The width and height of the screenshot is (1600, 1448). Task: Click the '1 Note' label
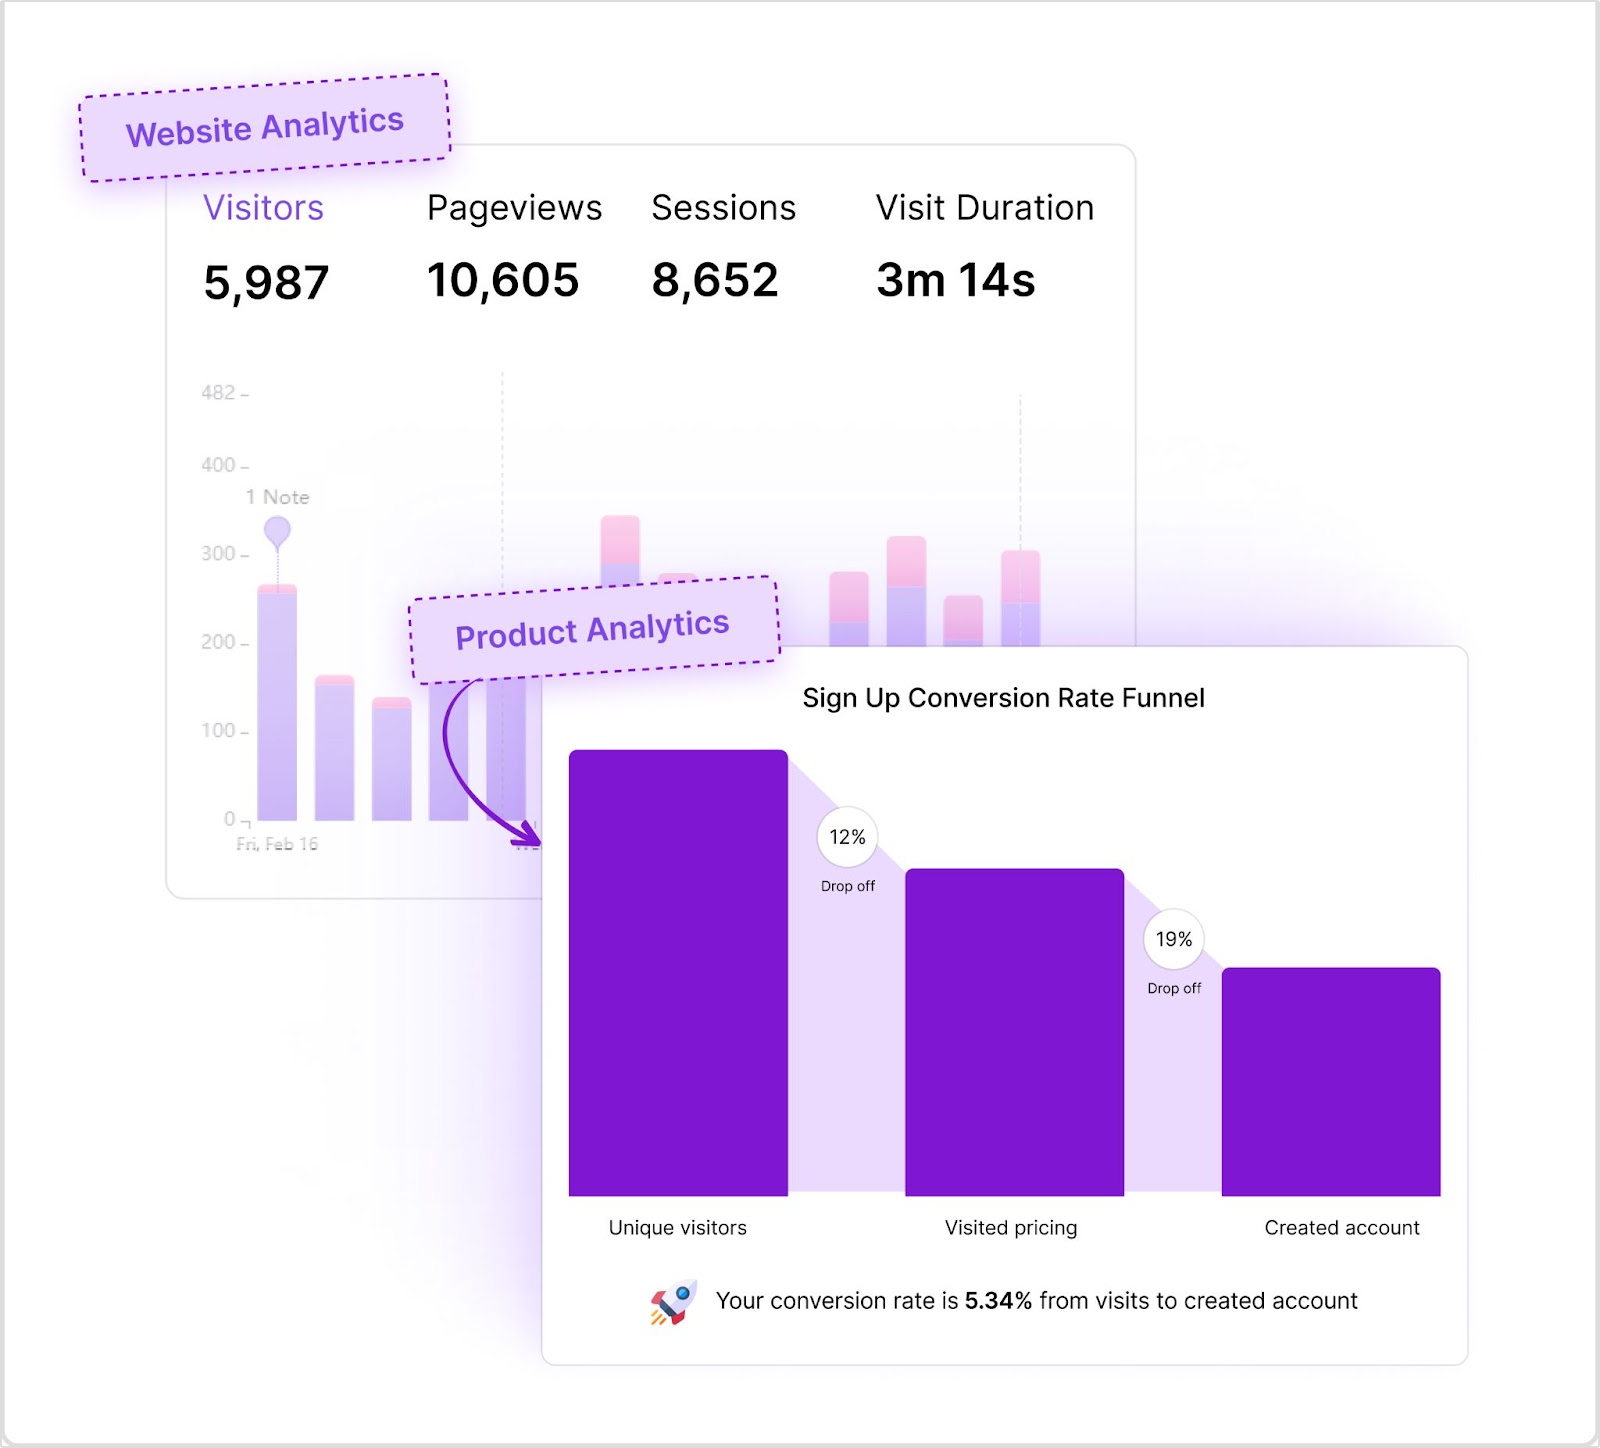278,497
